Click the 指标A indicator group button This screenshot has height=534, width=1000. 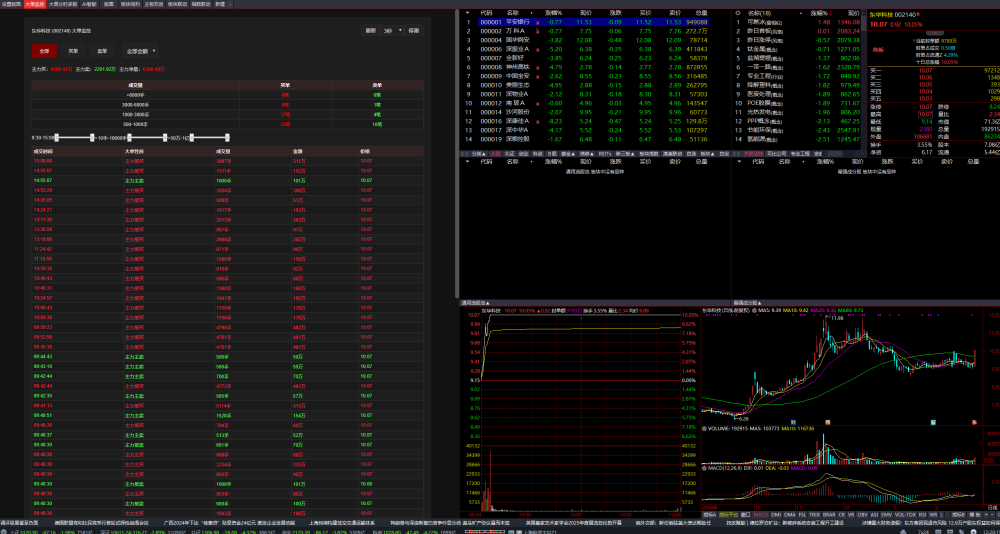tap(710, 515)
